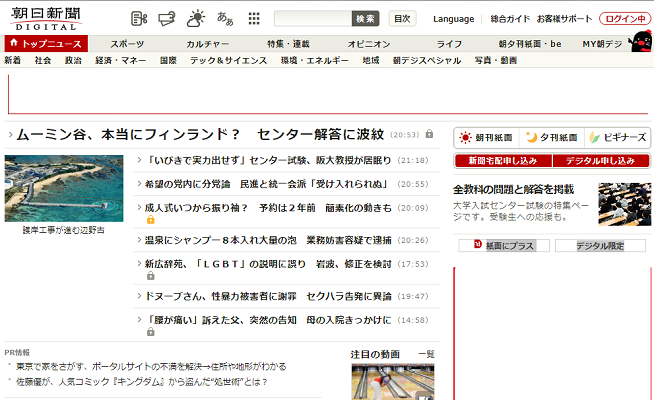Change font size with あぁ icon
The height and width of the screenshot is (400, 654).
point(225,19)
